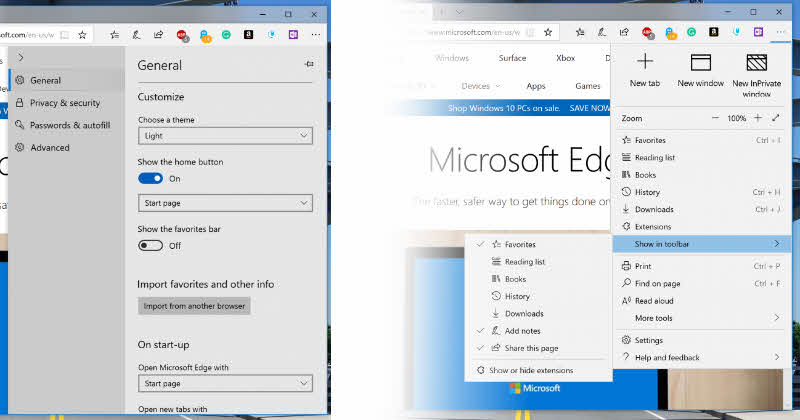Click the star favorite icon in right address bar
Viewport: 800px width, 420px height.
(548, 32)
